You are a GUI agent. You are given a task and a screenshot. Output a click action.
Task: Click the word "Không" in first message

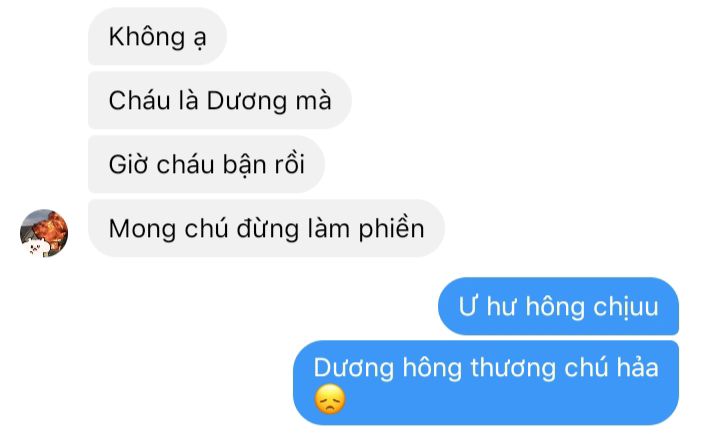(147, 37)
